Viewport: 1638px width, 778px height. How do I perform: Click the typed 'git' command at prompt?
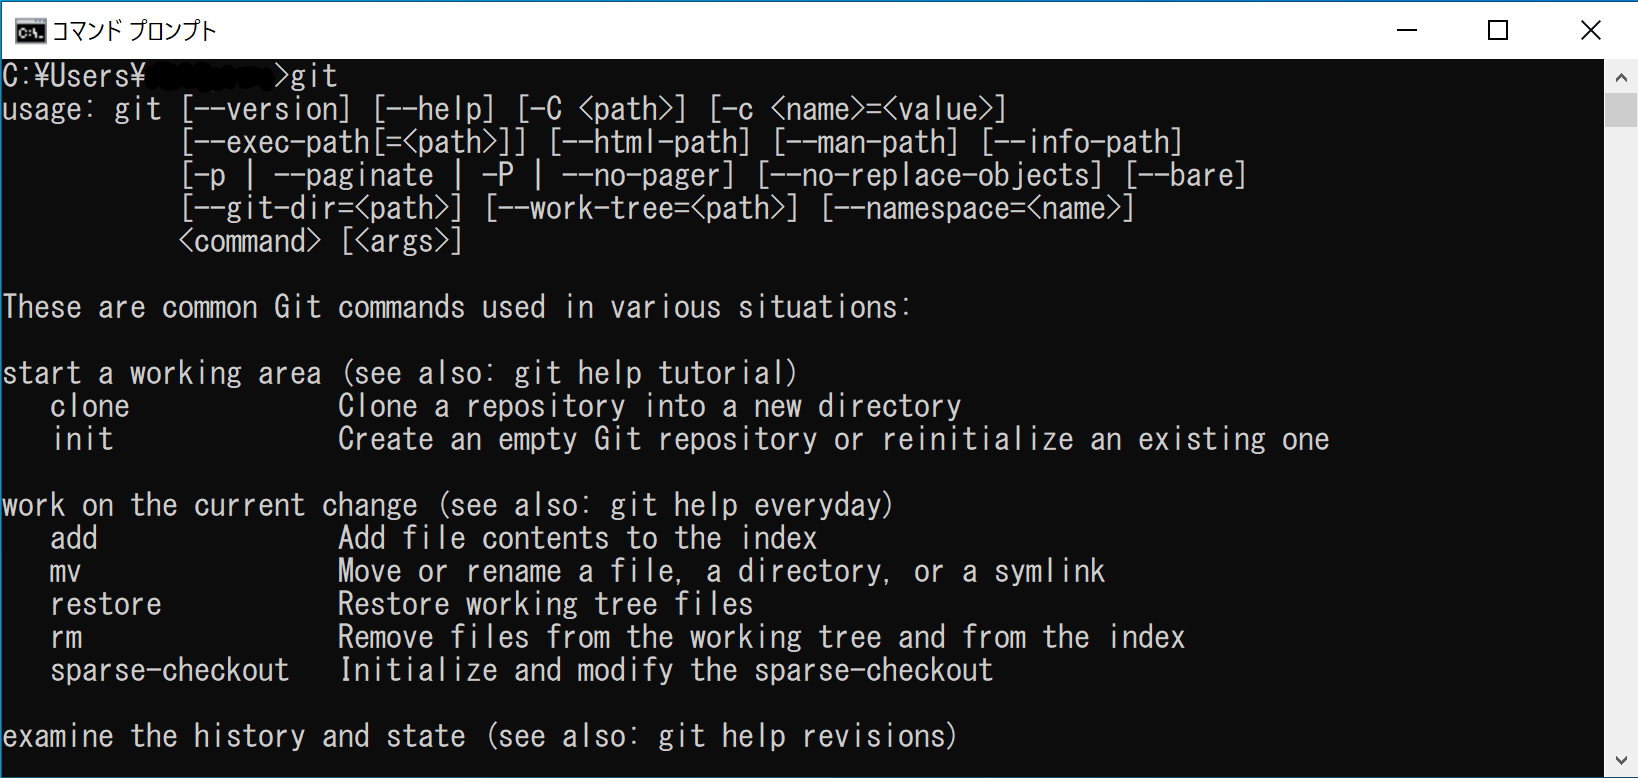coord(314,76)
